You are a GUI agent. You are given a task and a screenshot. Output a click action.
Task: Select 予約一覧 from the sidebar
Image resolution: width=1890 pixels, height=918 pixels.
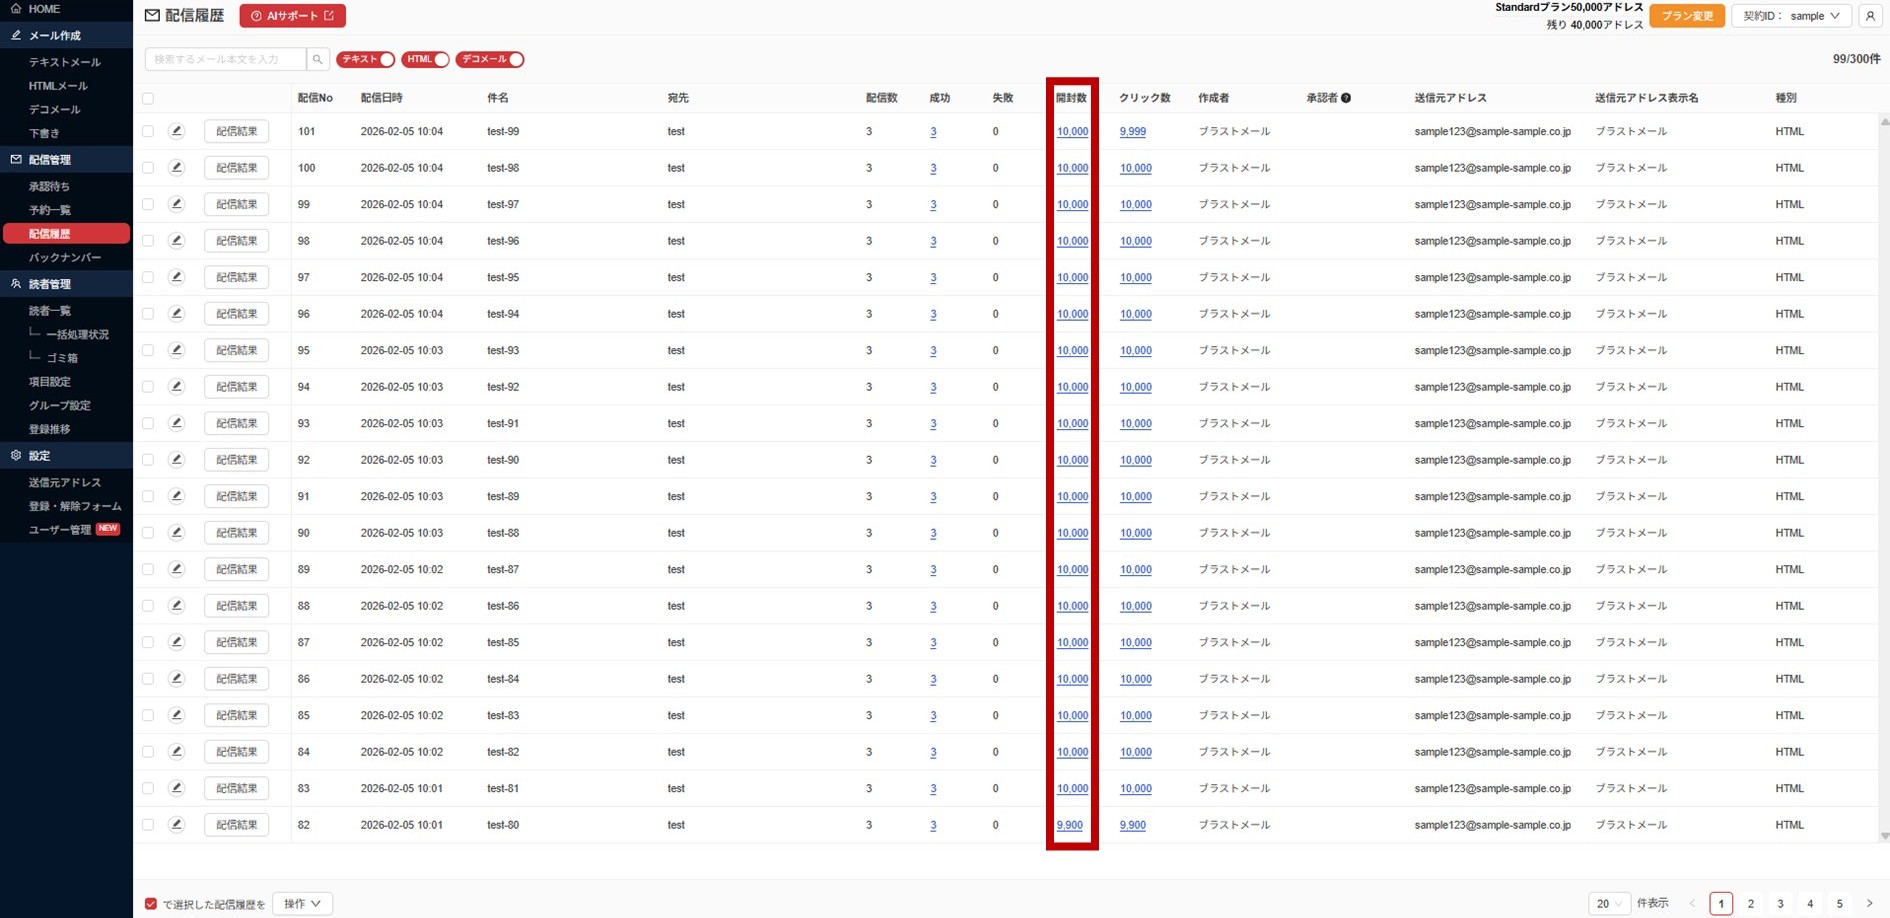pos(50,210)
